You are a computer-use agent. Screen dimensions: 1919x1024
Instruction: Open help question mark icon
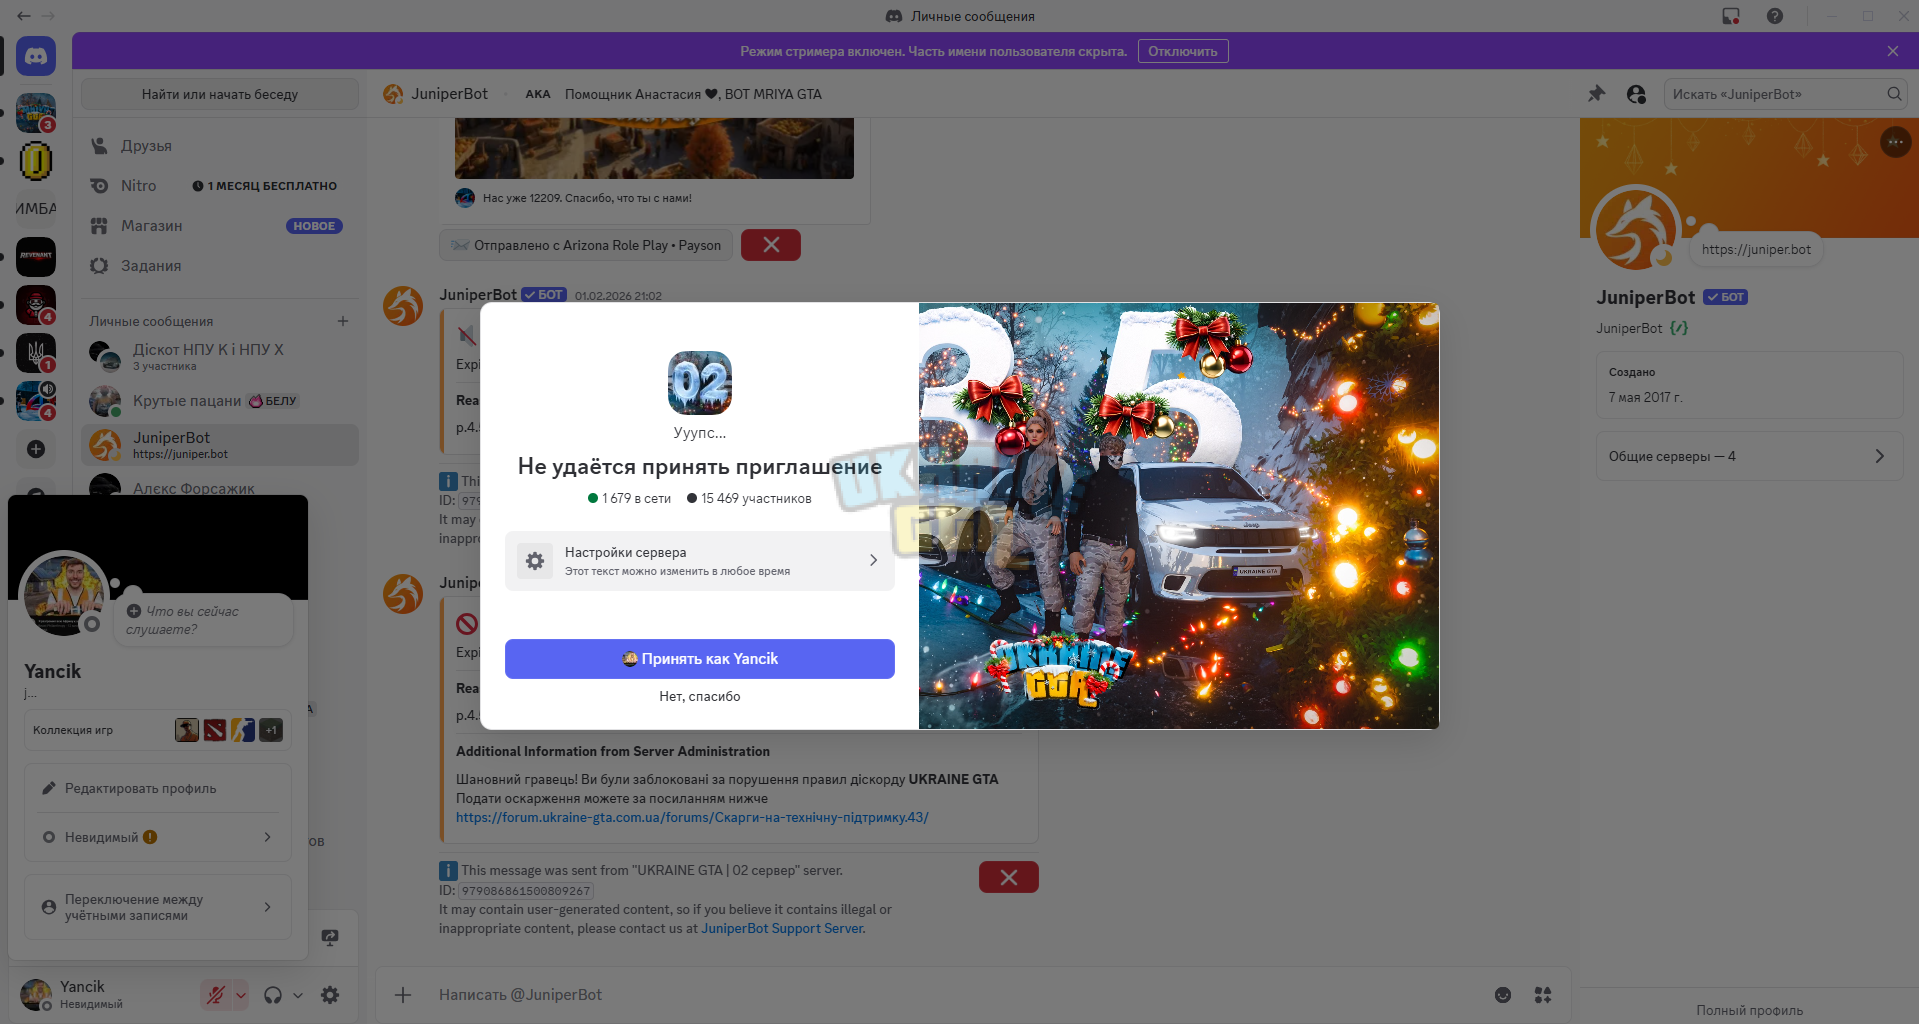[x=1775, y=16]
